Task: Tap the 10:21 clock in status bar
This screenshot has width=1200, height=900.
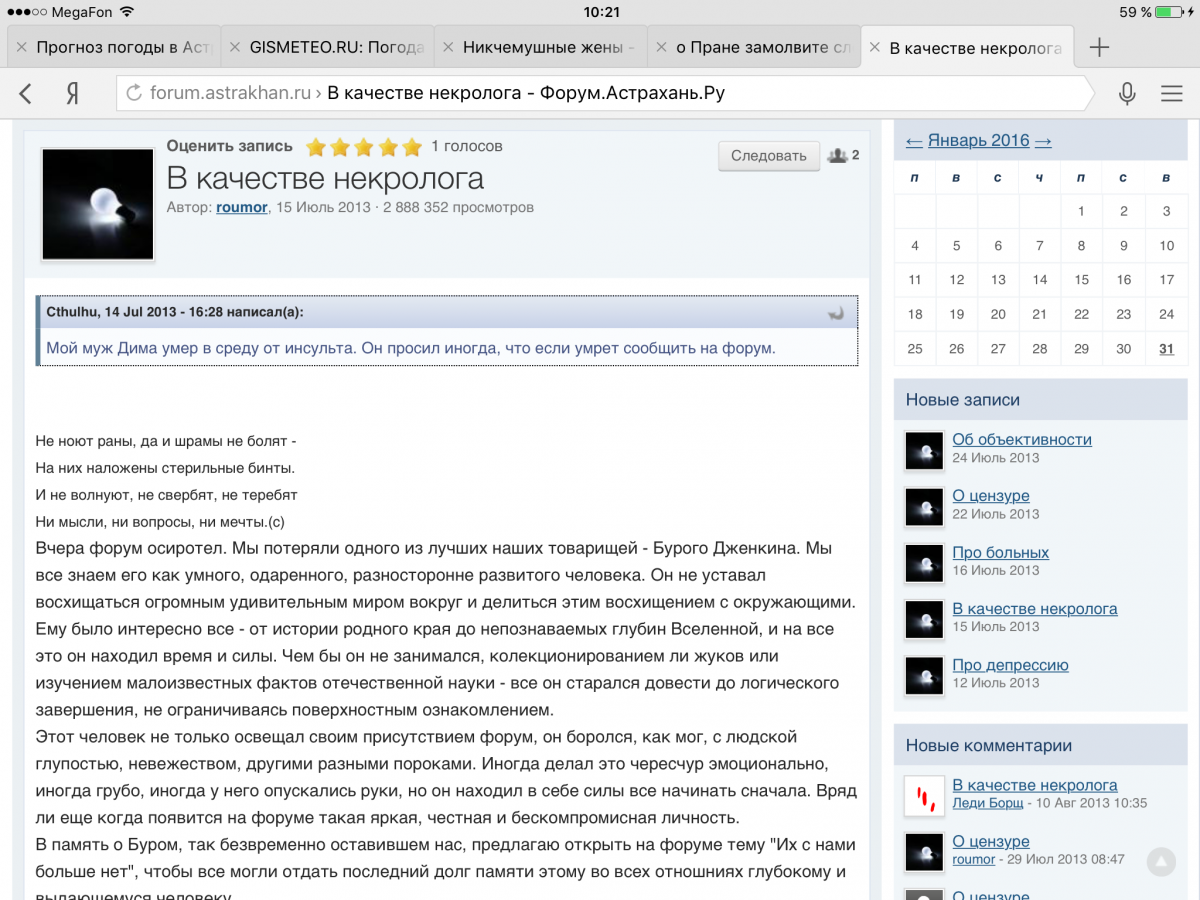Action: click(600, 12)
